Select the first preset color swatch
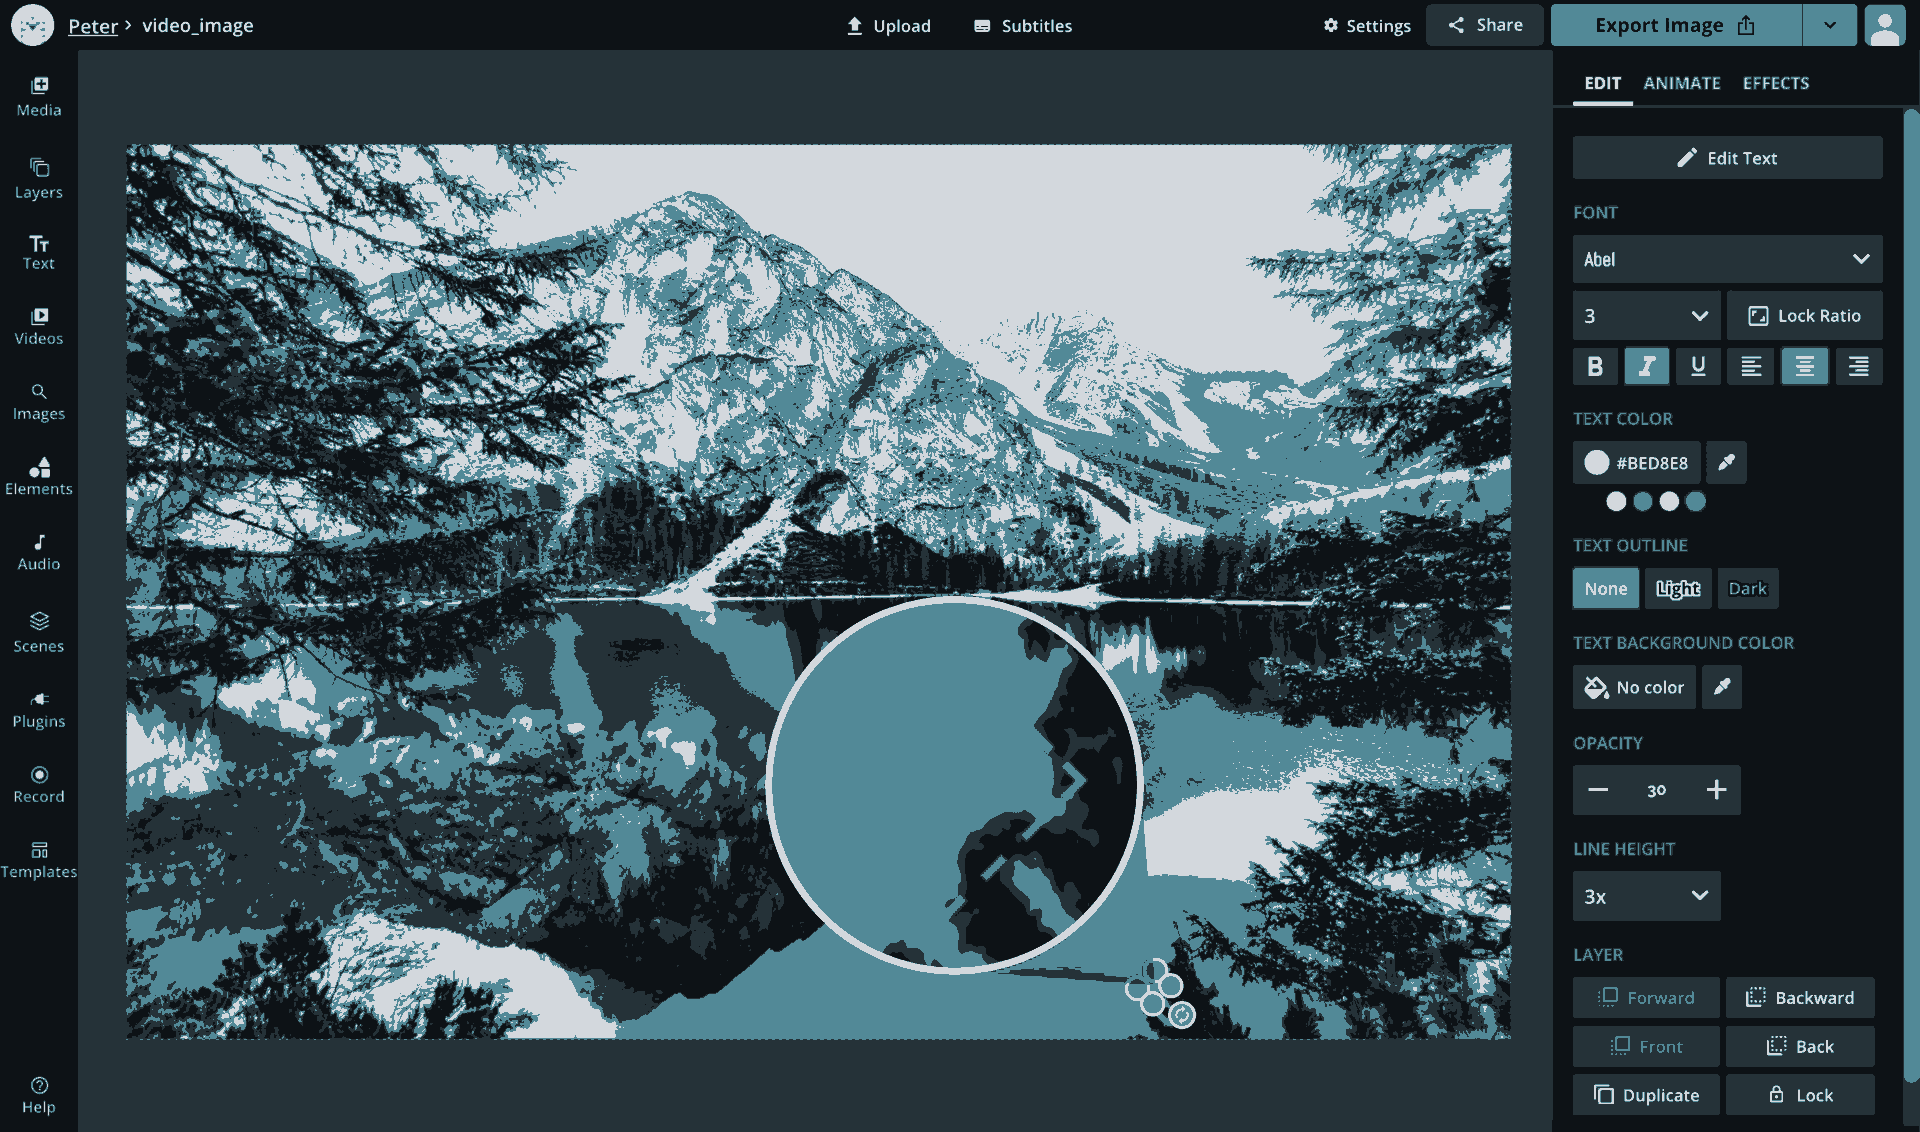Screen dimensions: 1920x1132 click(1616, 502)
